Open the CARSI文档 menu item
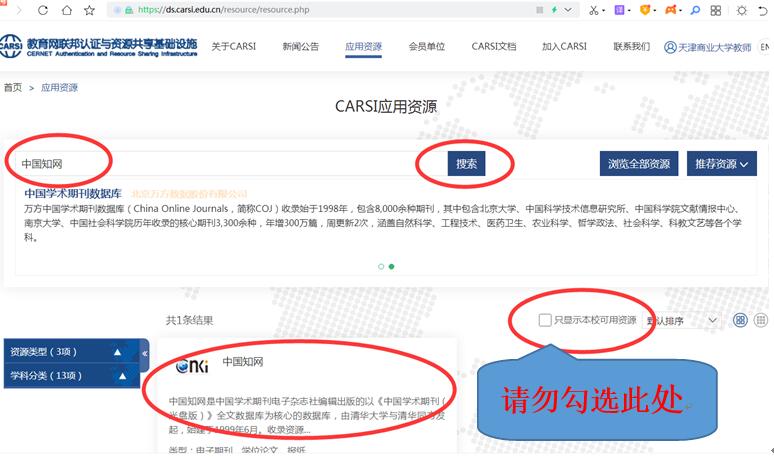This screenshot has height=457, width=774. (x=494, y=46)
